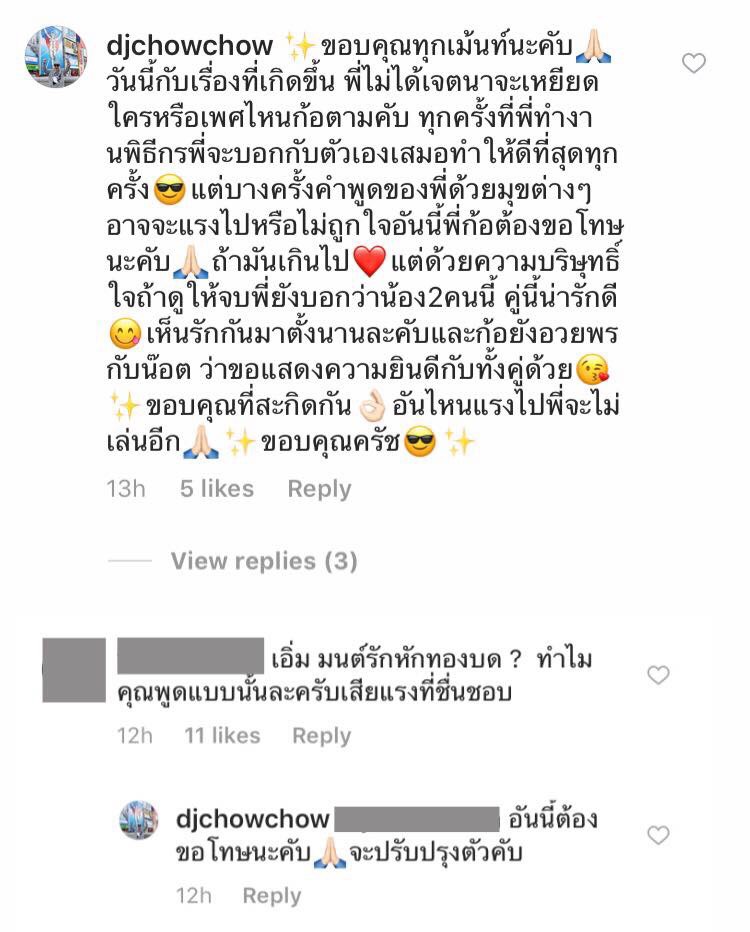Image resolution: width=750 pixels, height=932 pixels.
Task: Like djchowchow's reply posted 12h ago
Action: [x=658, y=835]
